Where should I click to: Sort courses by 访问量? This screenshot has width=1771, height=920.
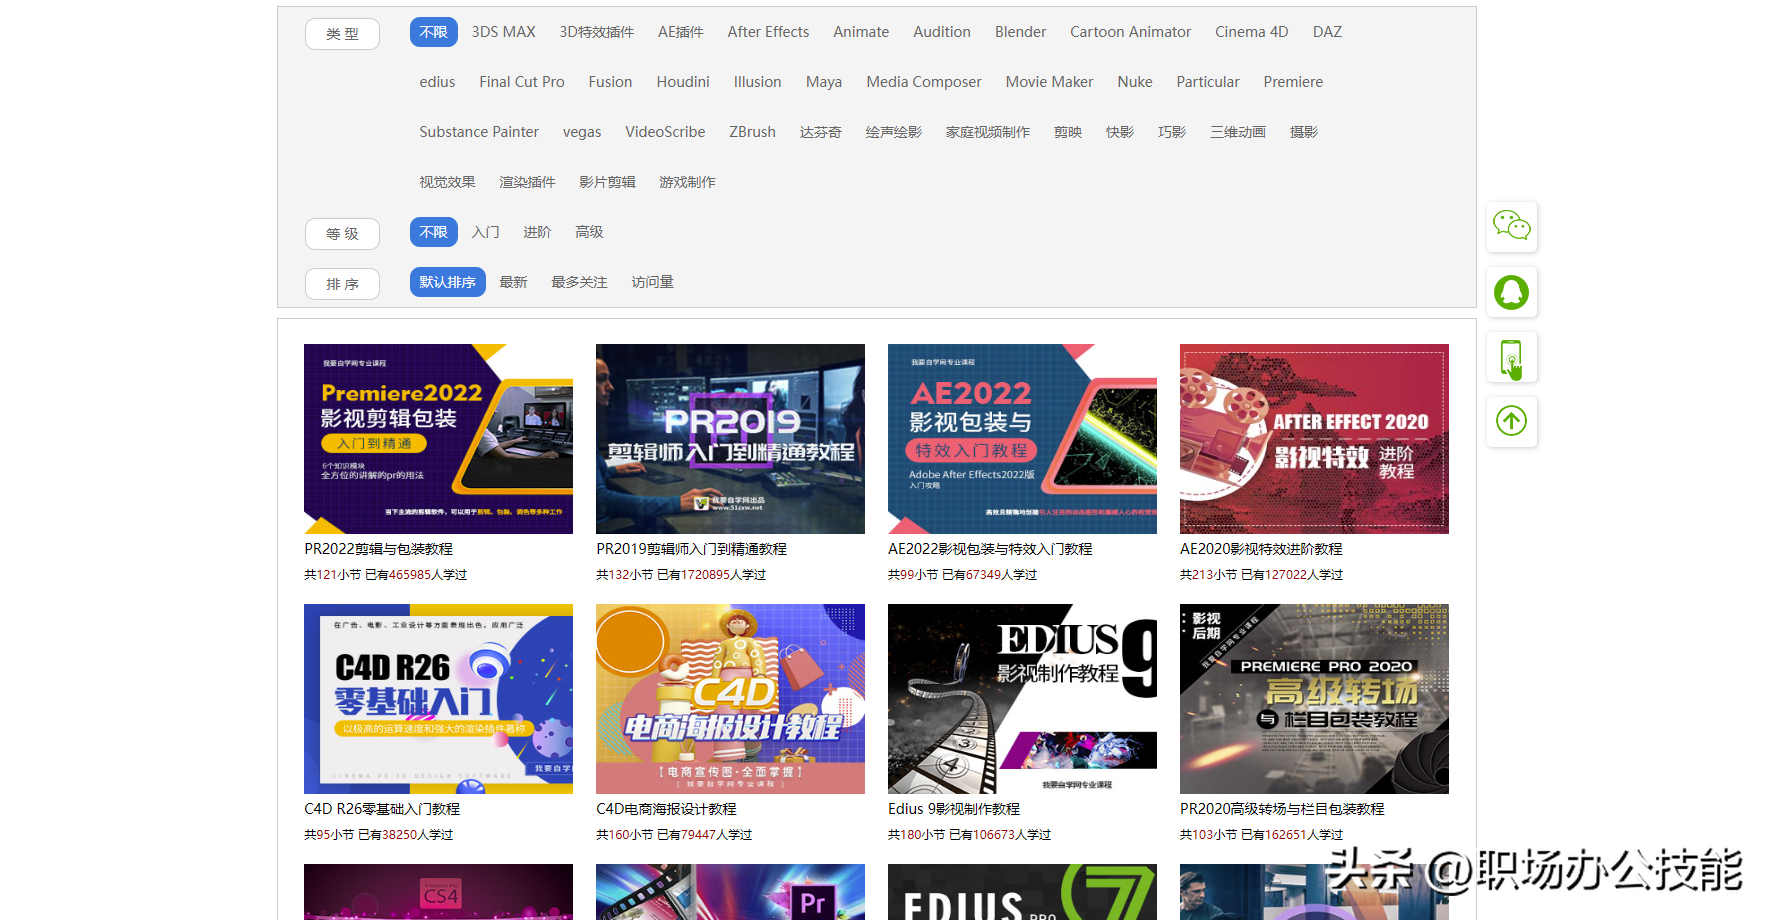[x=652, y=282]
